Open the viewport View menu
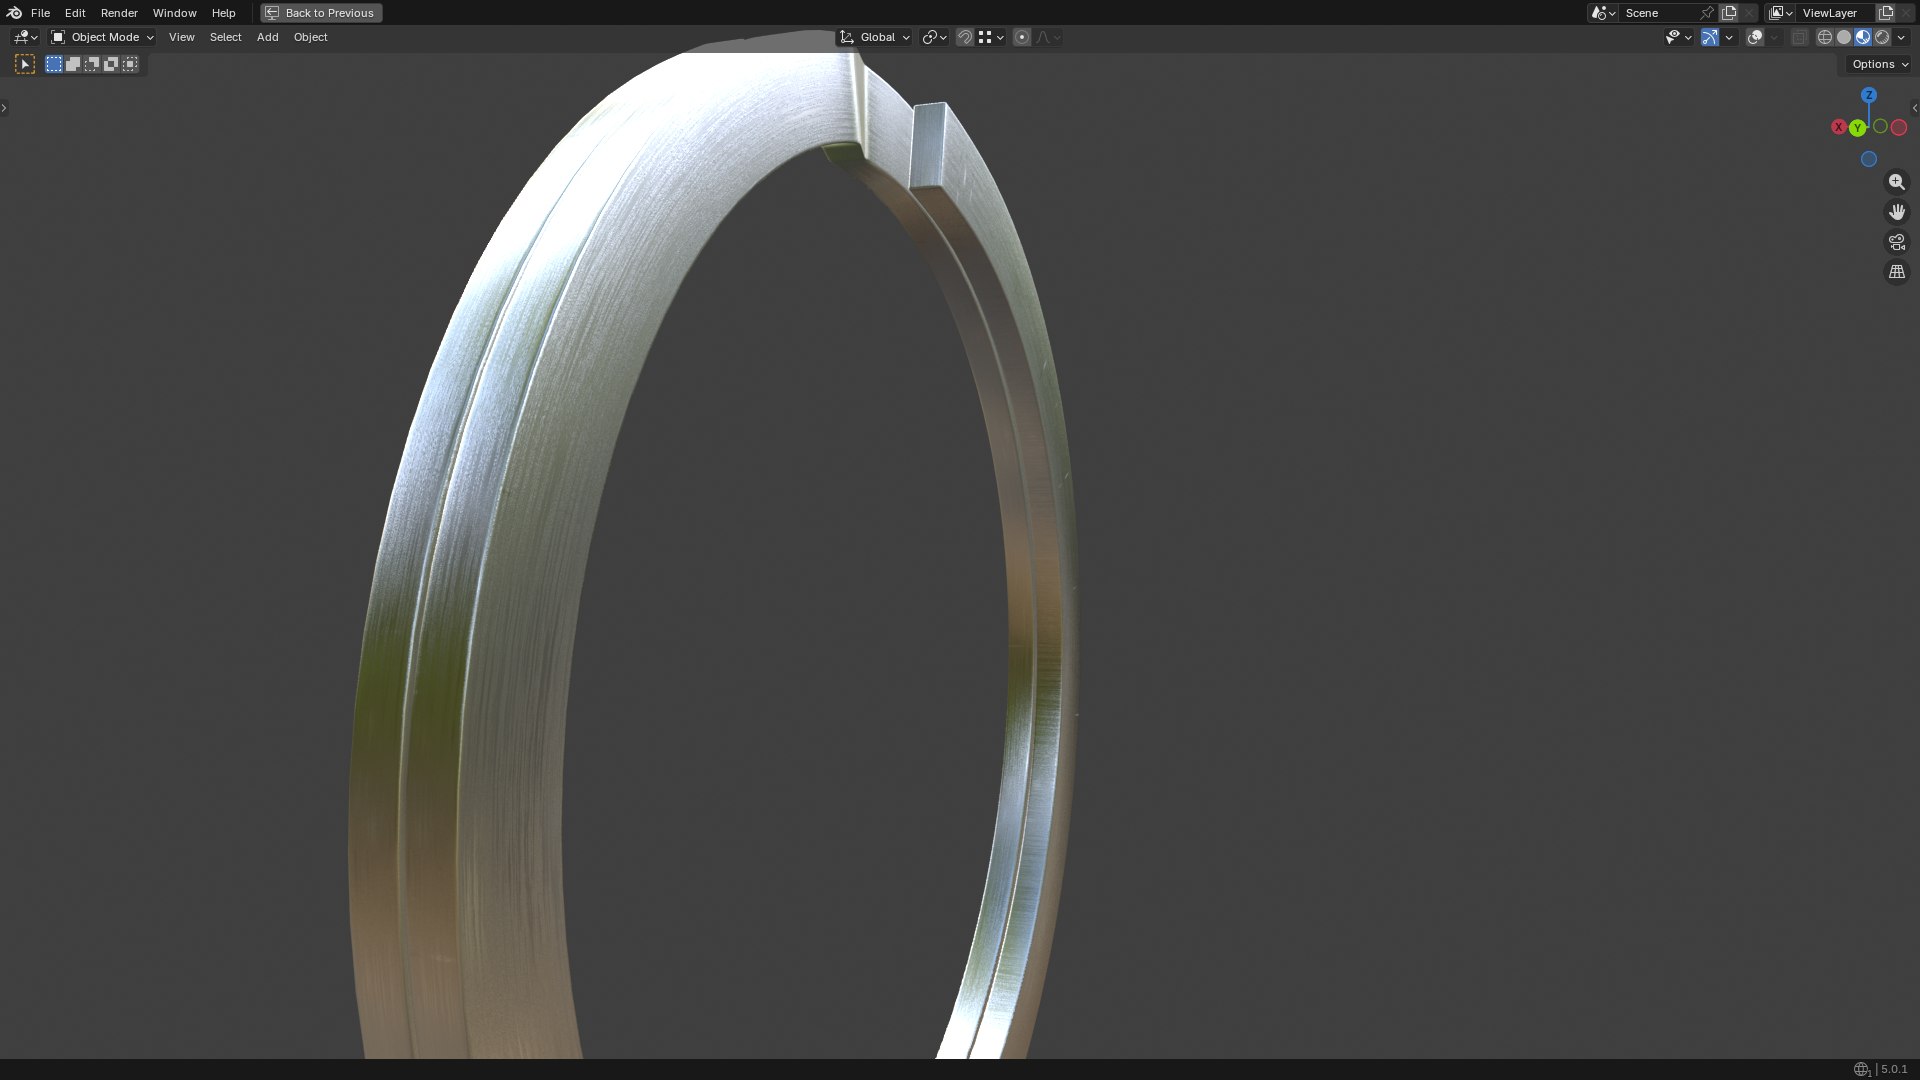Viewport: 1920px width, 1080px height. [181, 37]
